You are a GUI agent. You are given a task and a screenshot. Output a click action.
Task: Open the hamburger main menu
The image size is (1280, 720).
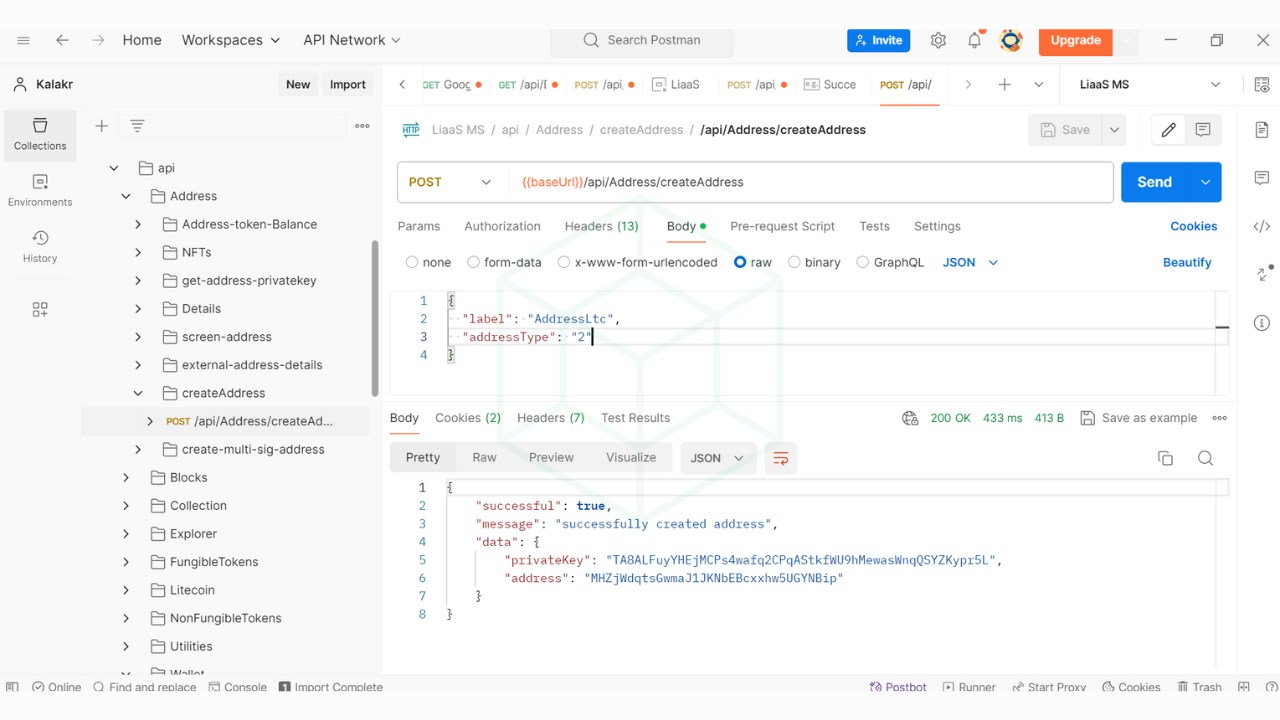(24, 40)
